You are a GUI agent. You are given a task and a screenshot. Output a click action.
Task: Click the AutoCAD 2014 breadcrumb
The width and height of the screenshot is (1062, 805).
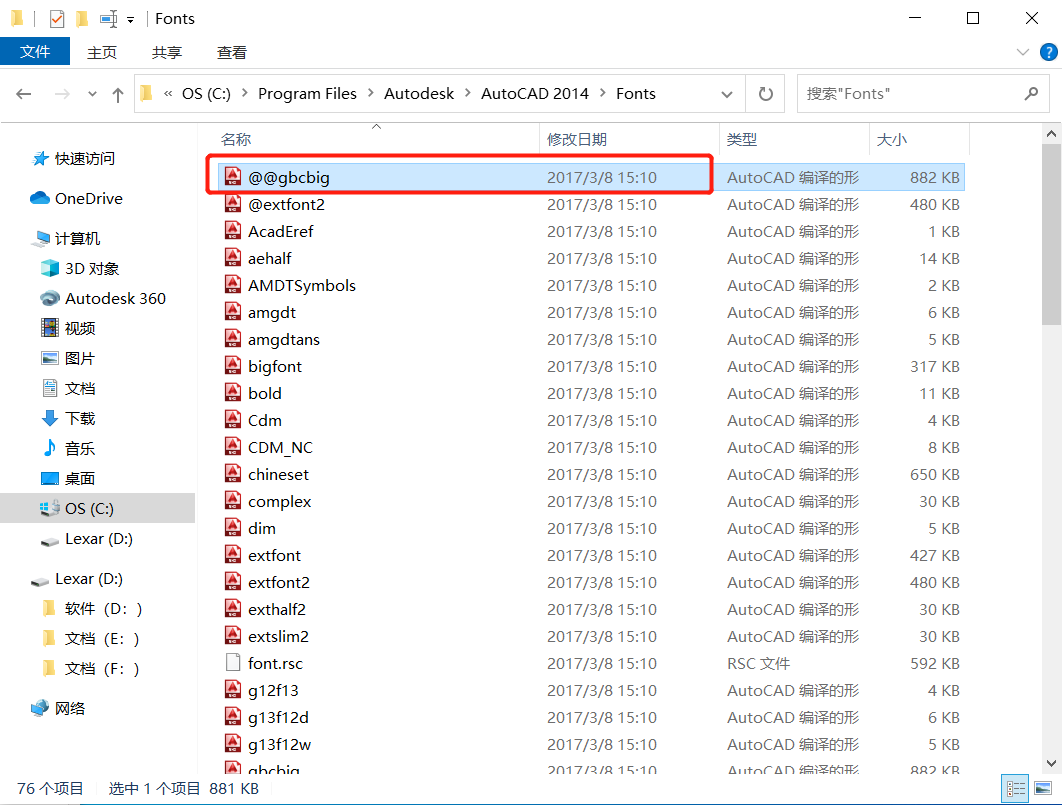[x=534, y=93]
